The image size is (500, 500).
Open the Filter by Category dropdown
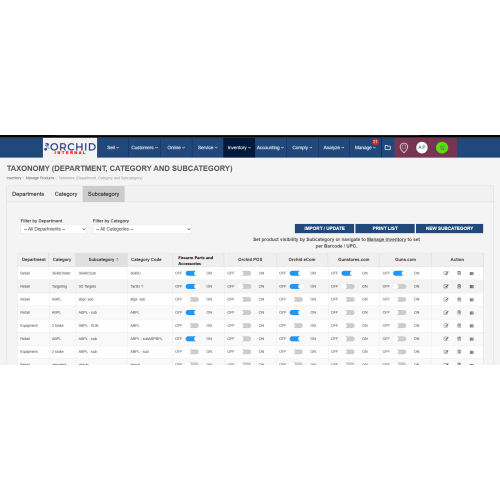click(142, 229)
